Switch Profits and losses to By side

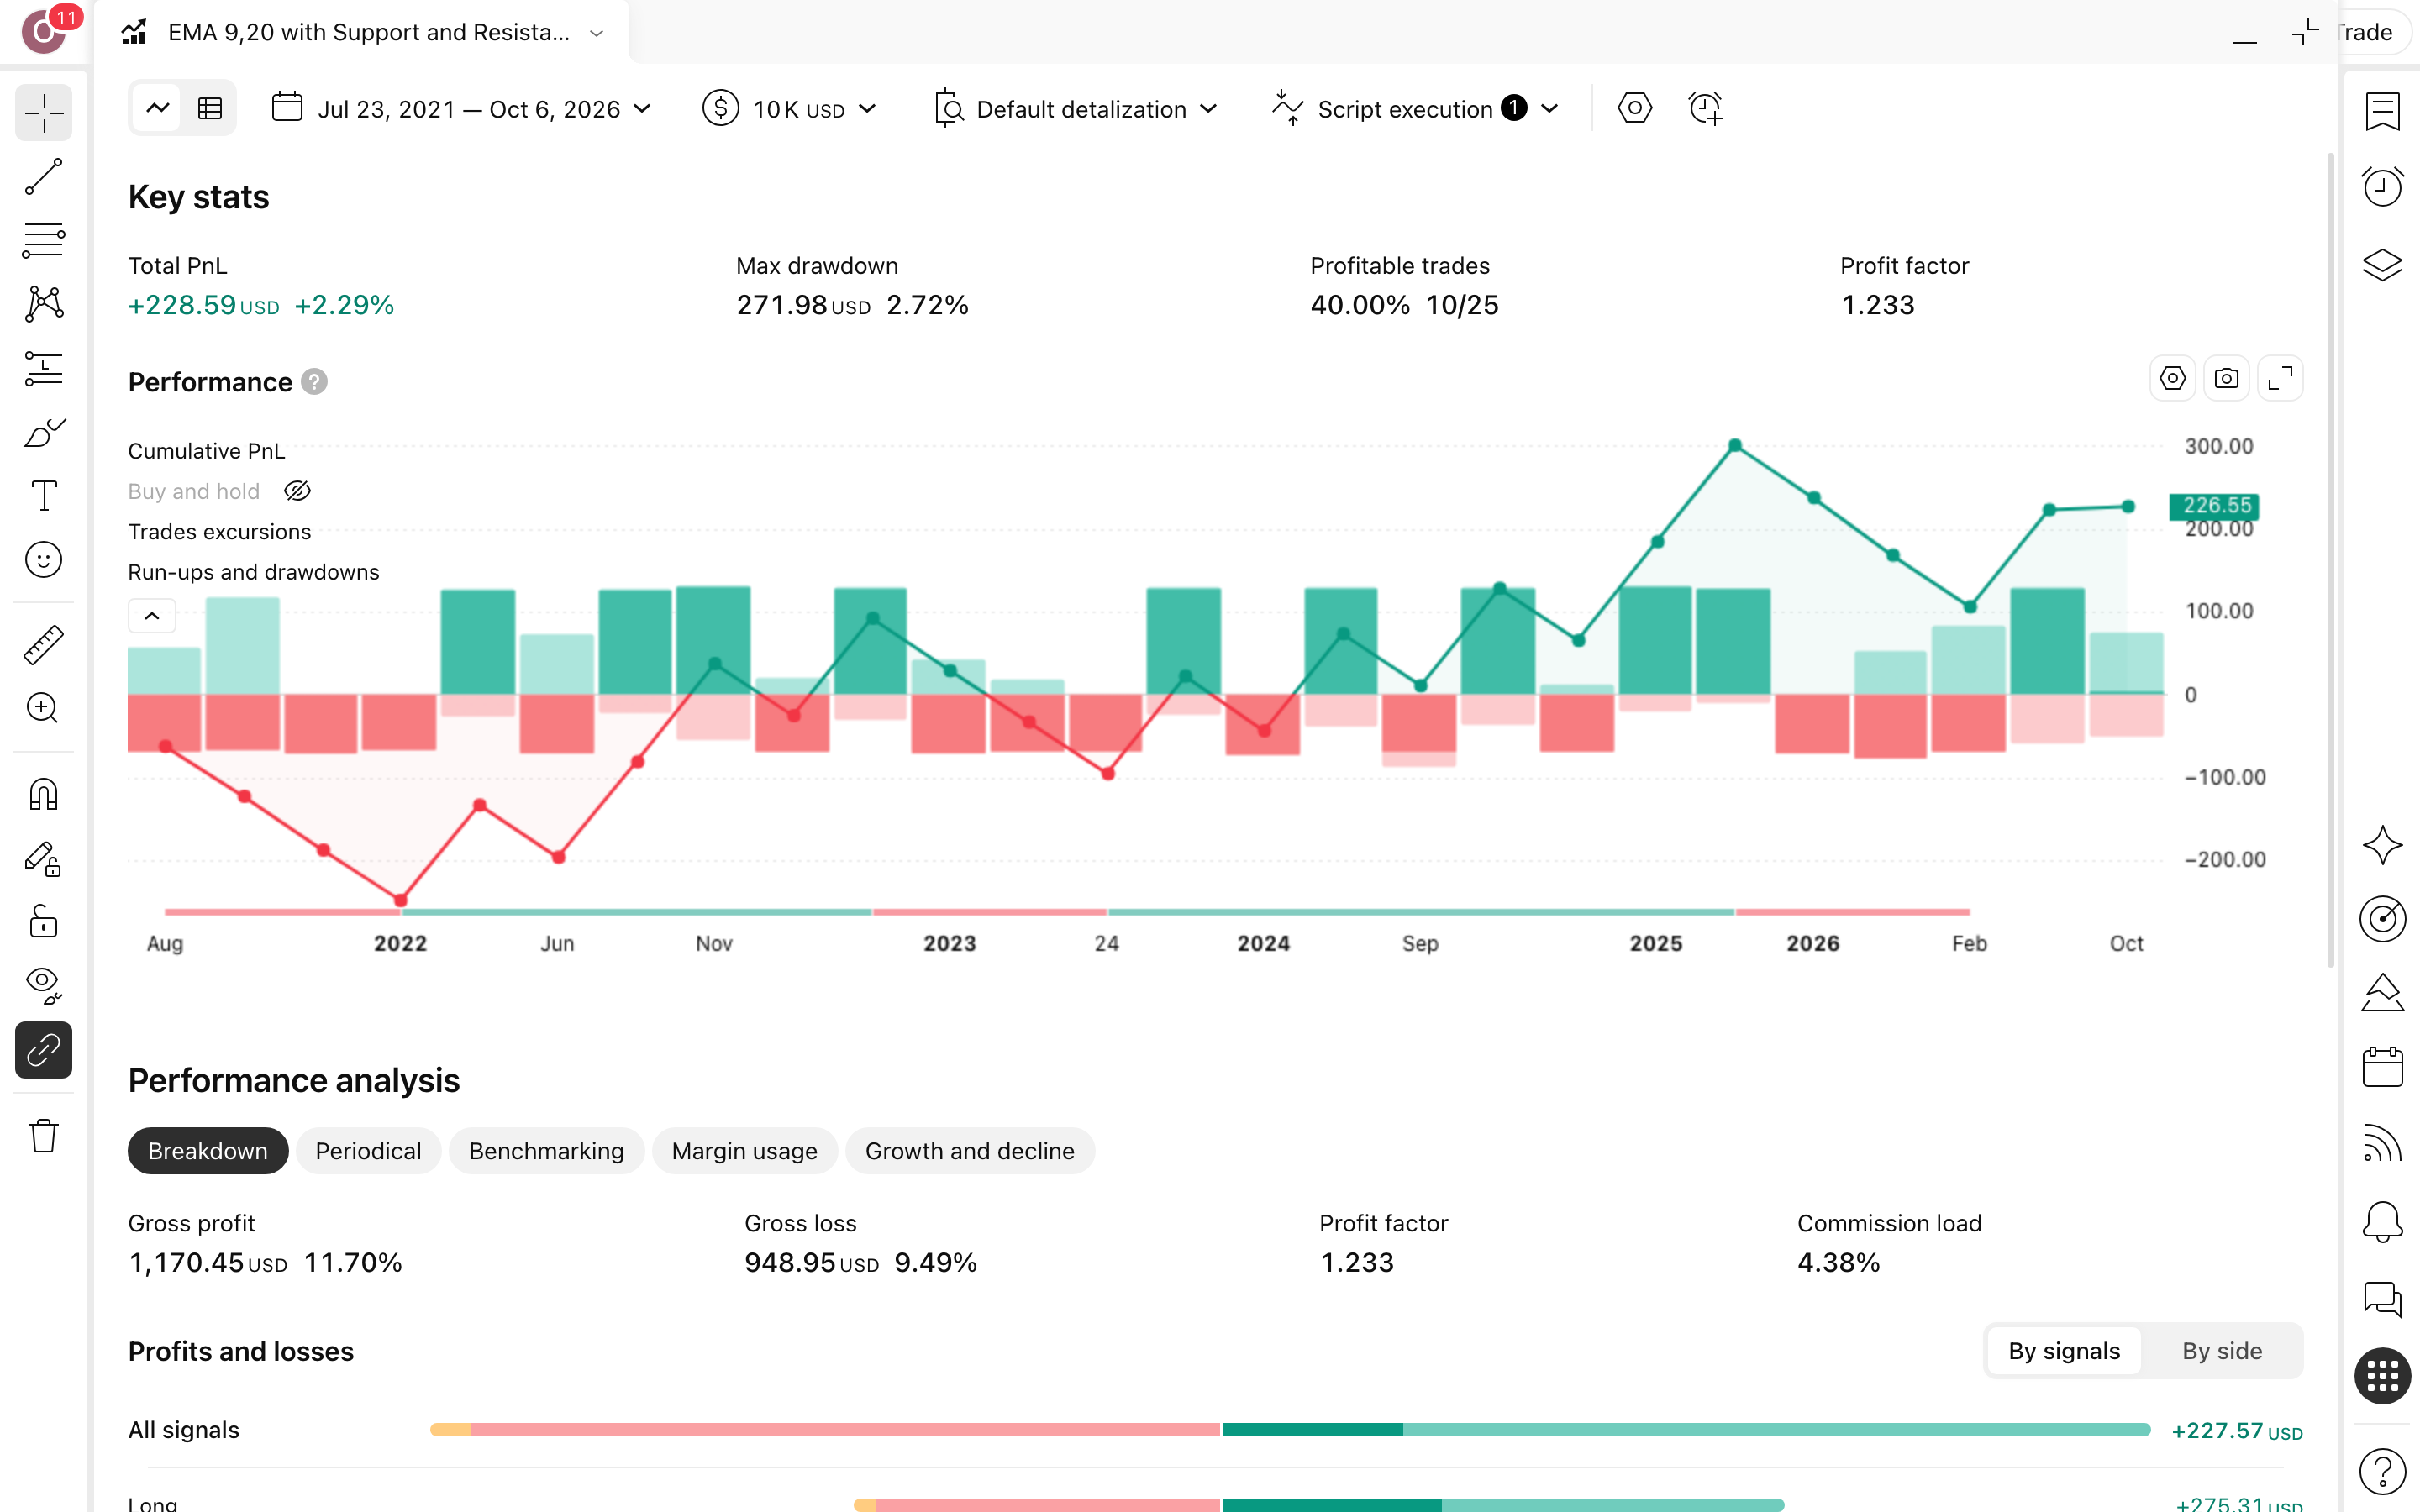click(x=2221, y=1351)
